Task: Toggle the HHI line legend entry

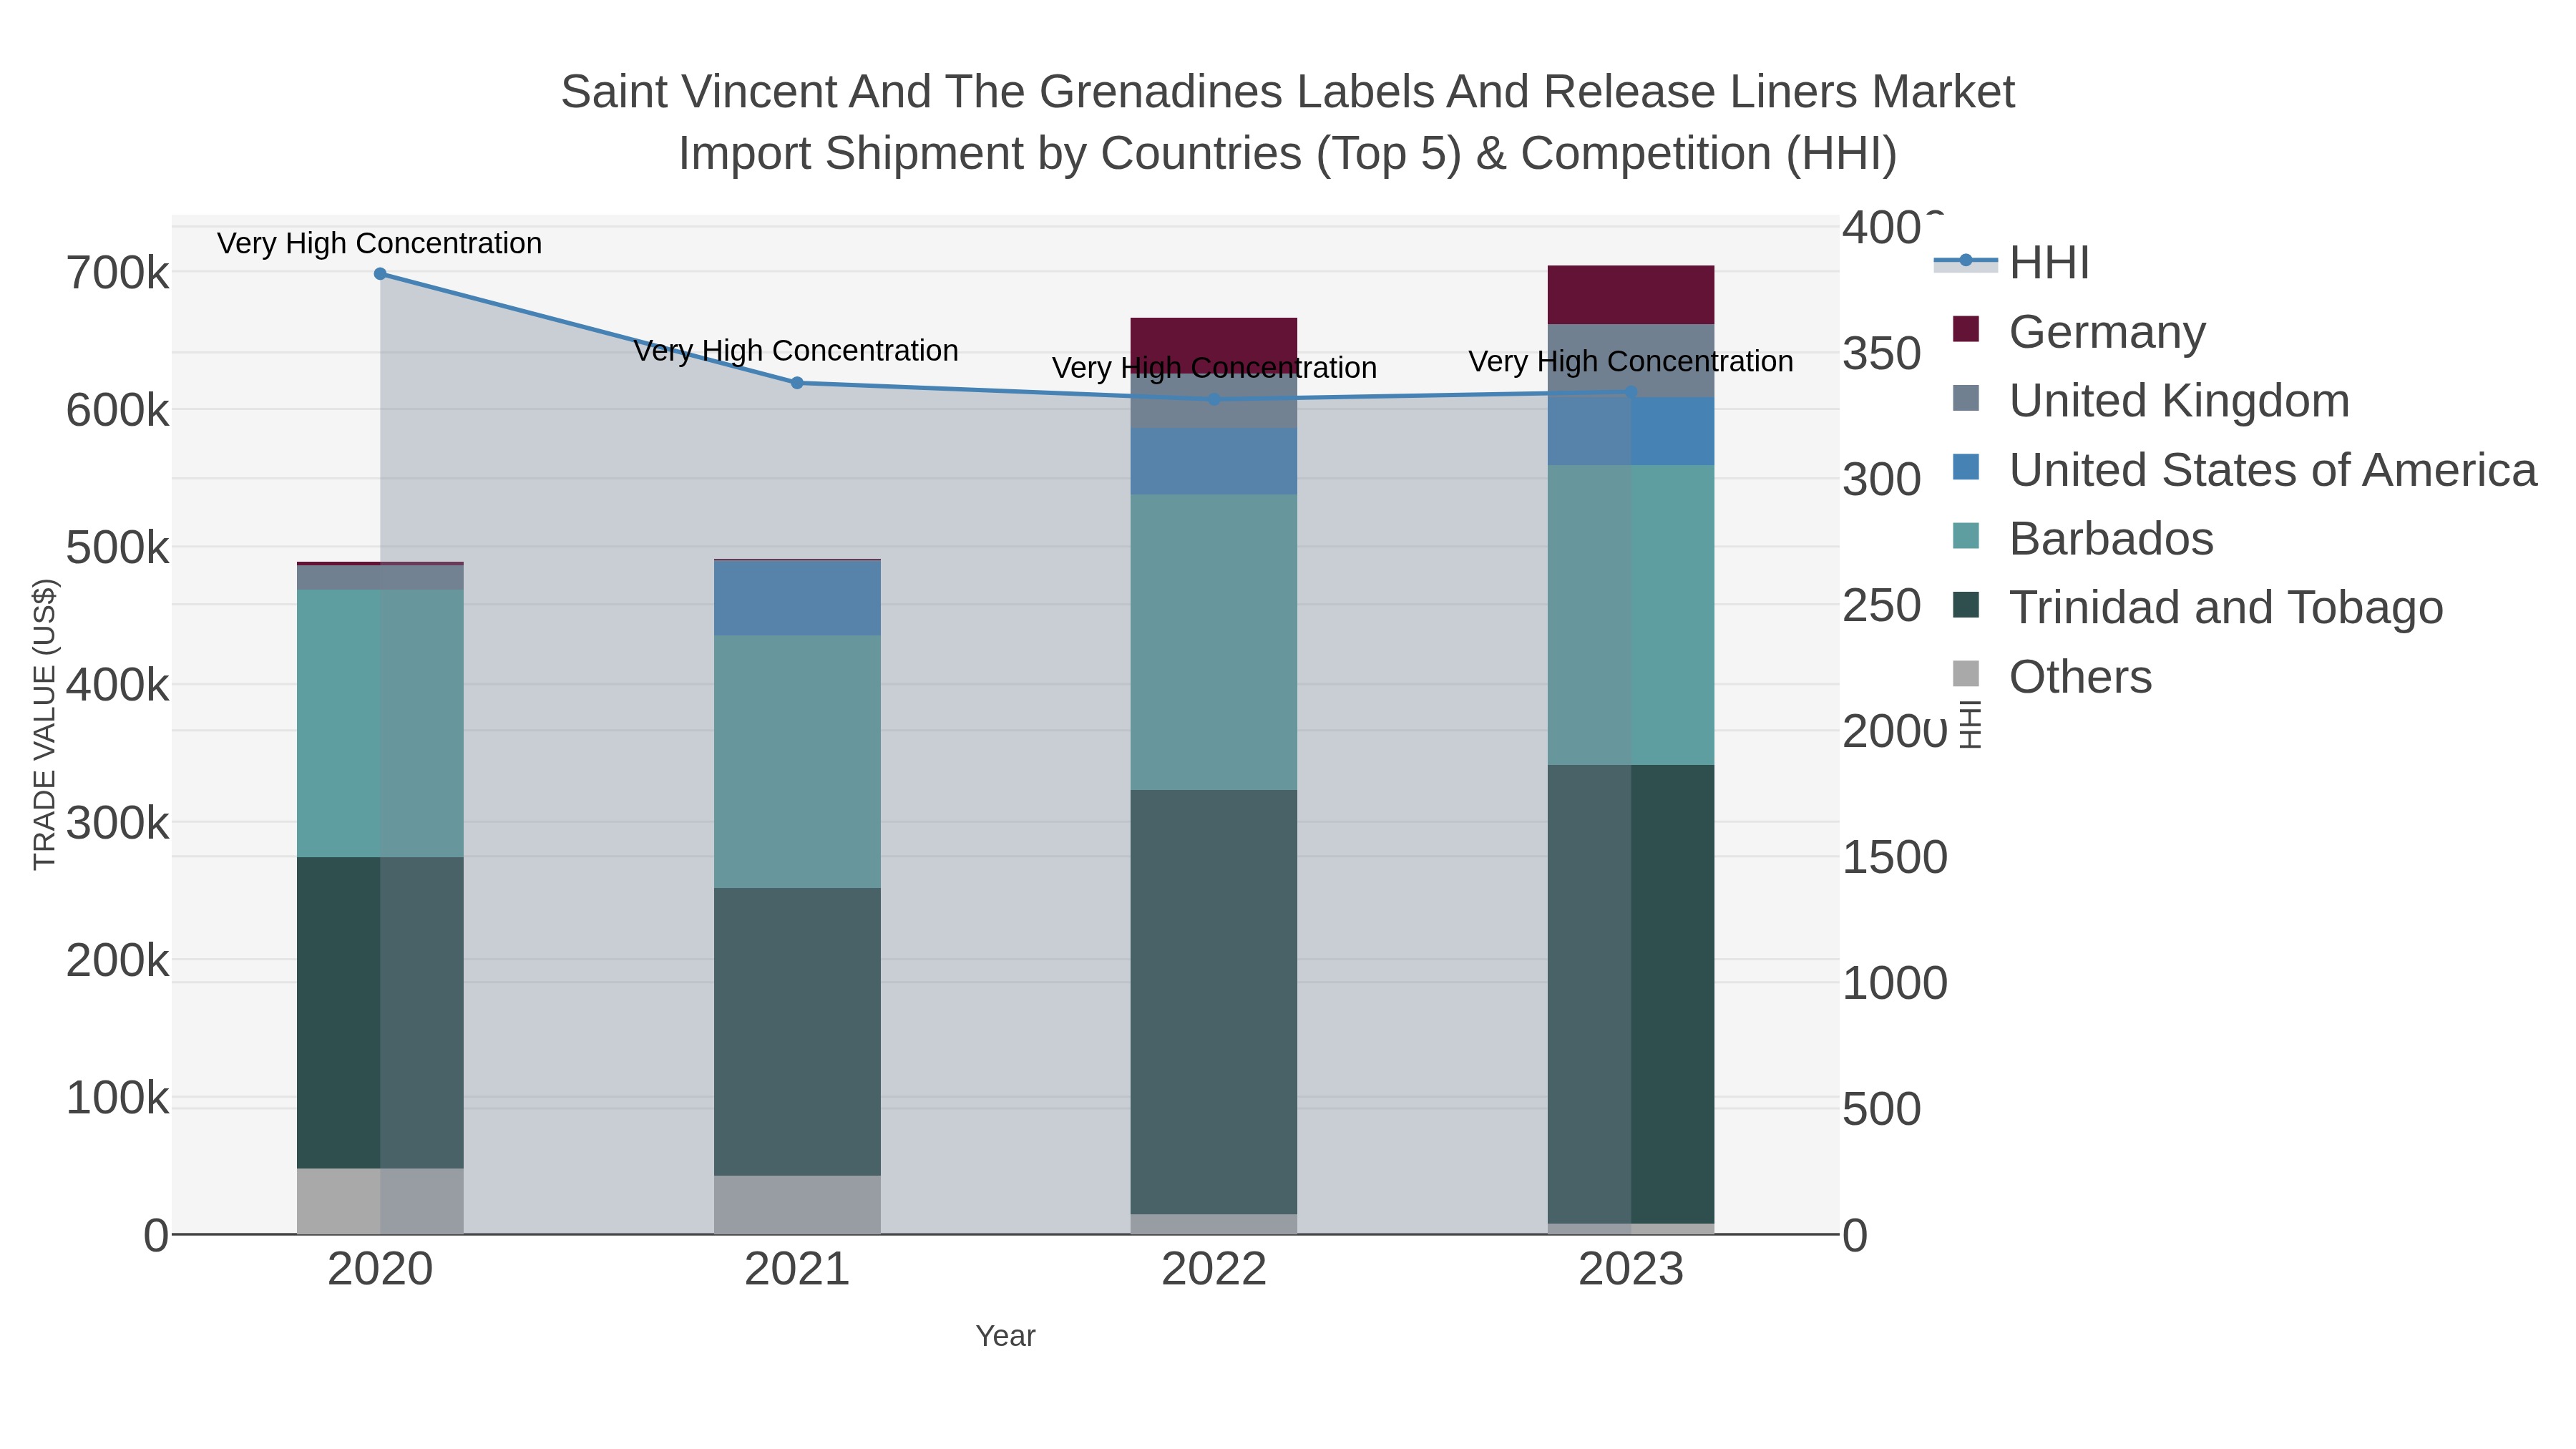Action: coord(2011,263)
